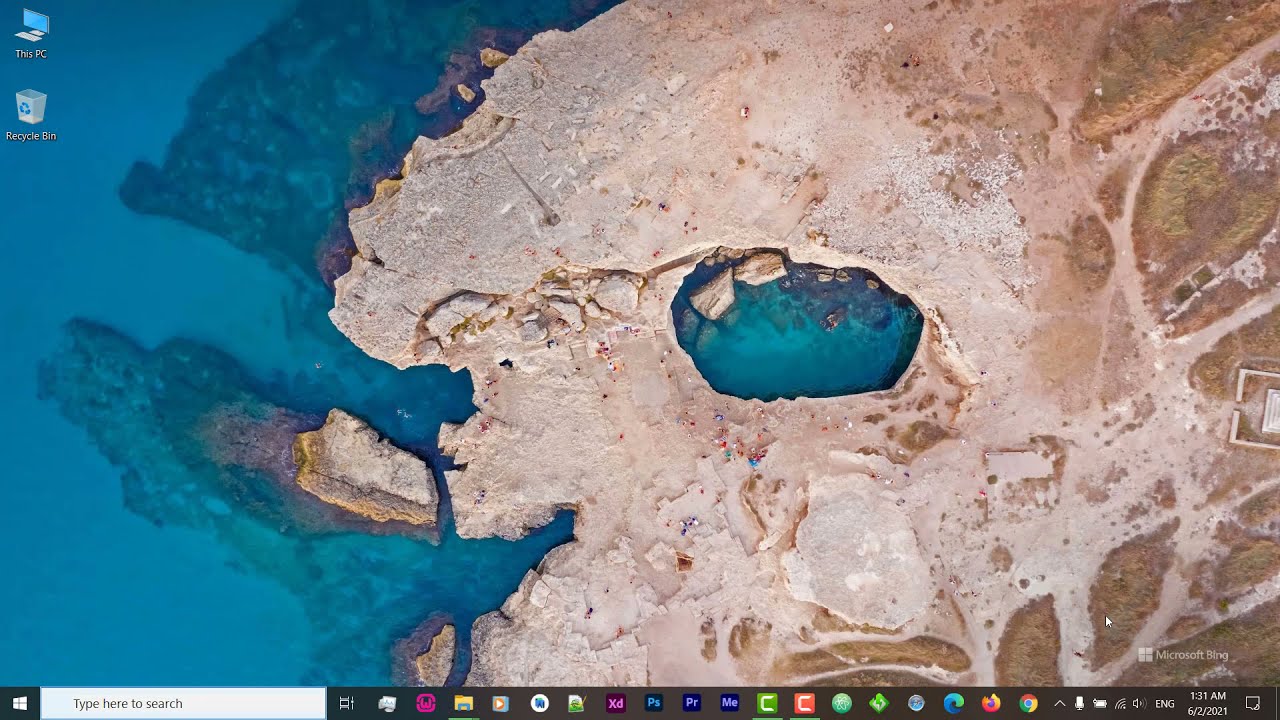Open the Wi-Fi network tray icon
The height and width of the screenshot is (720, 1280).
[x=1120, y=703]
